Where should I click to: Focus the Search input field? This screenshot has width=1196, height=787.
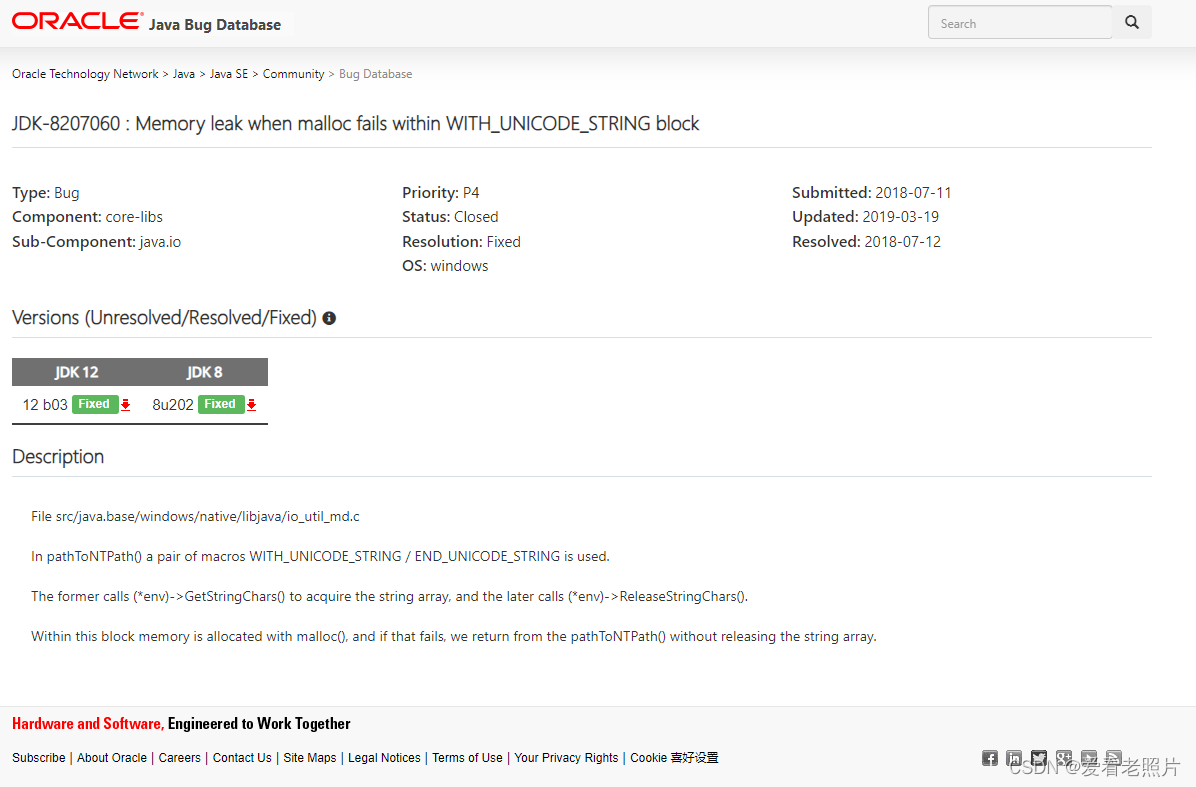pyautogui.click(x=1020, y=23)
